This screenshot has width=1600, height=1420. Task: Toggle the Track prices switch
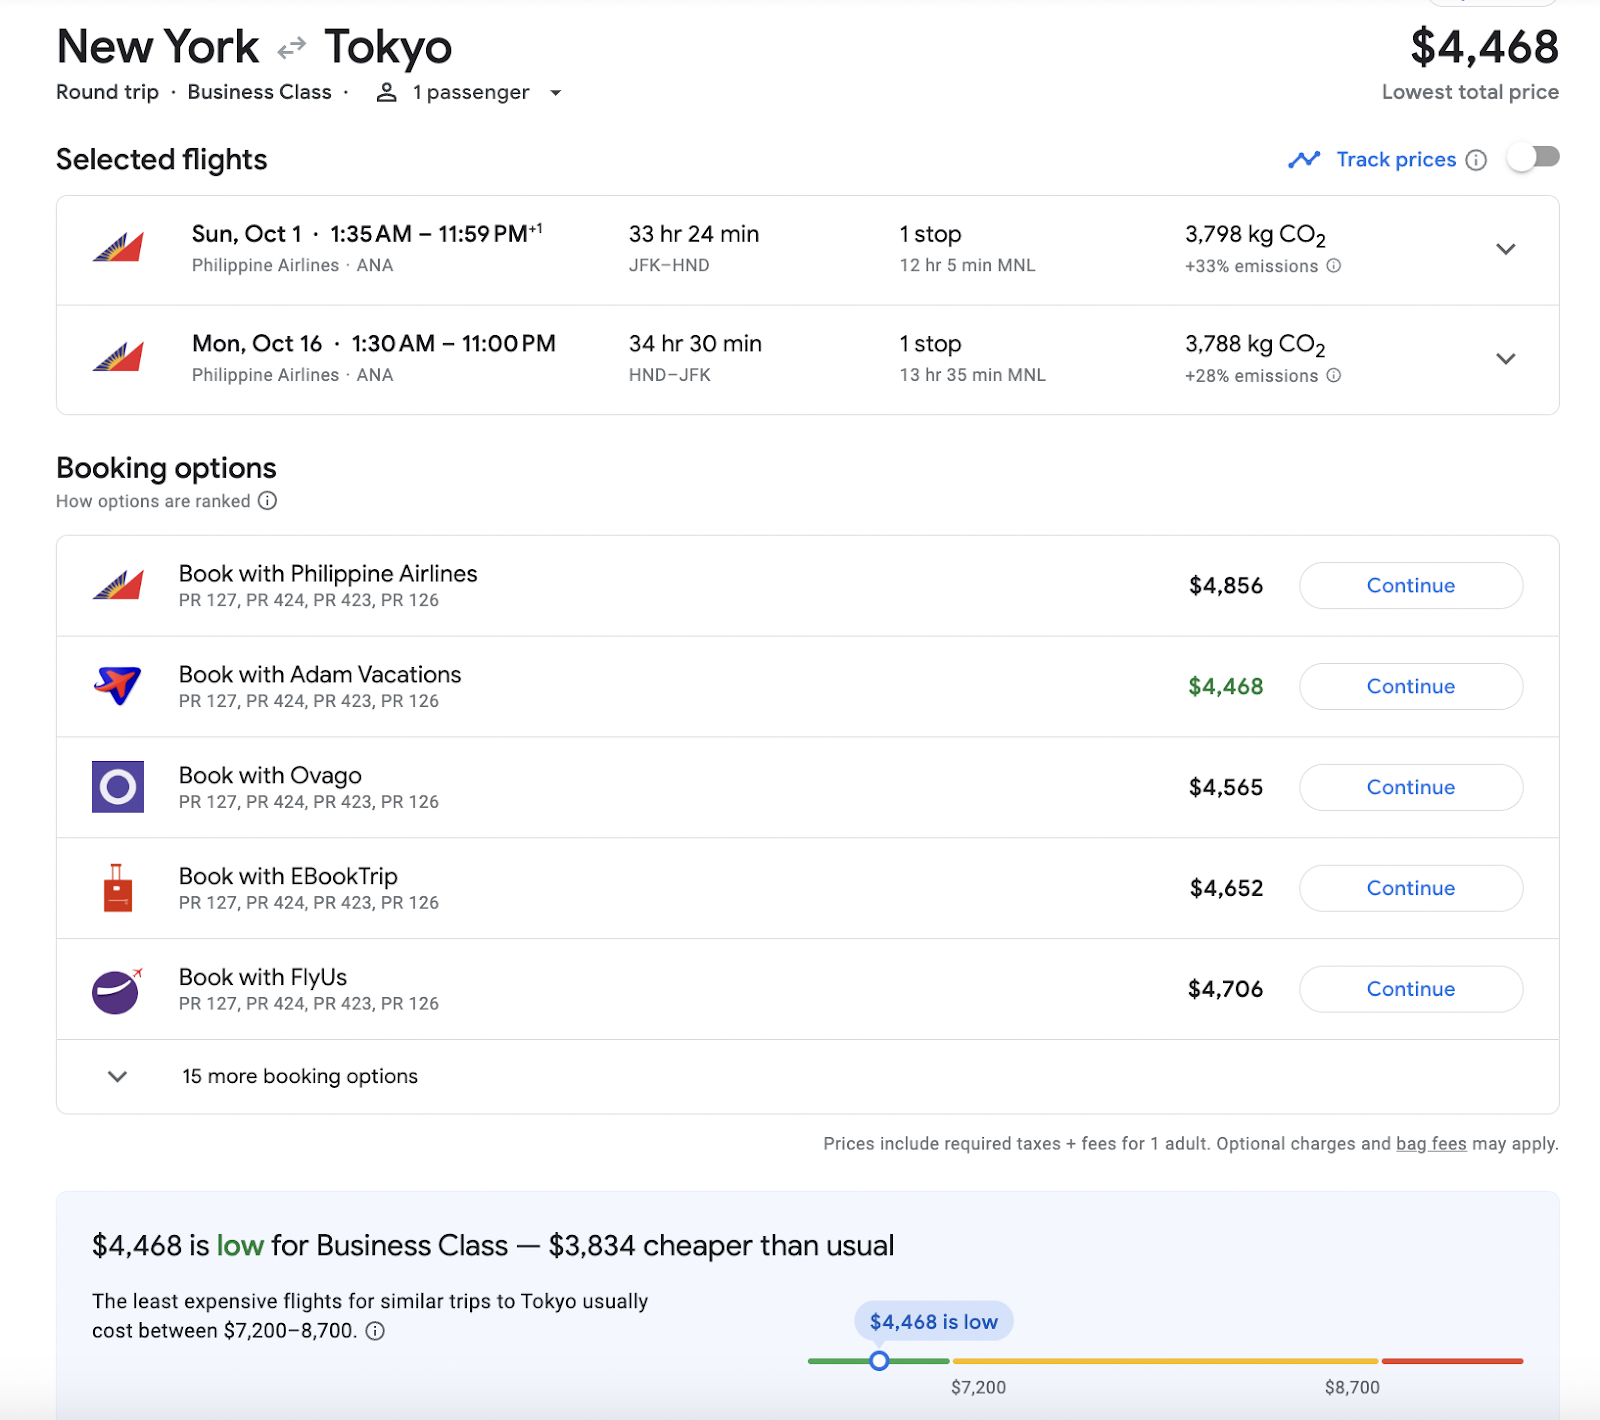pos(1534,158)
